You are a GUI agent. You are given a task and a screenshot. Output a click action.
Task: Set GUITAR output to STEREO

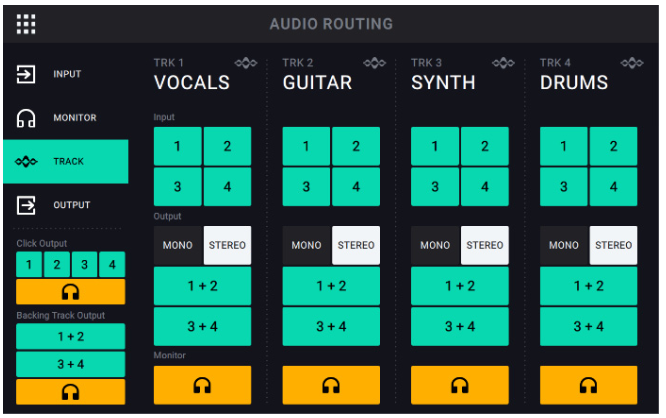click(356, 245)
